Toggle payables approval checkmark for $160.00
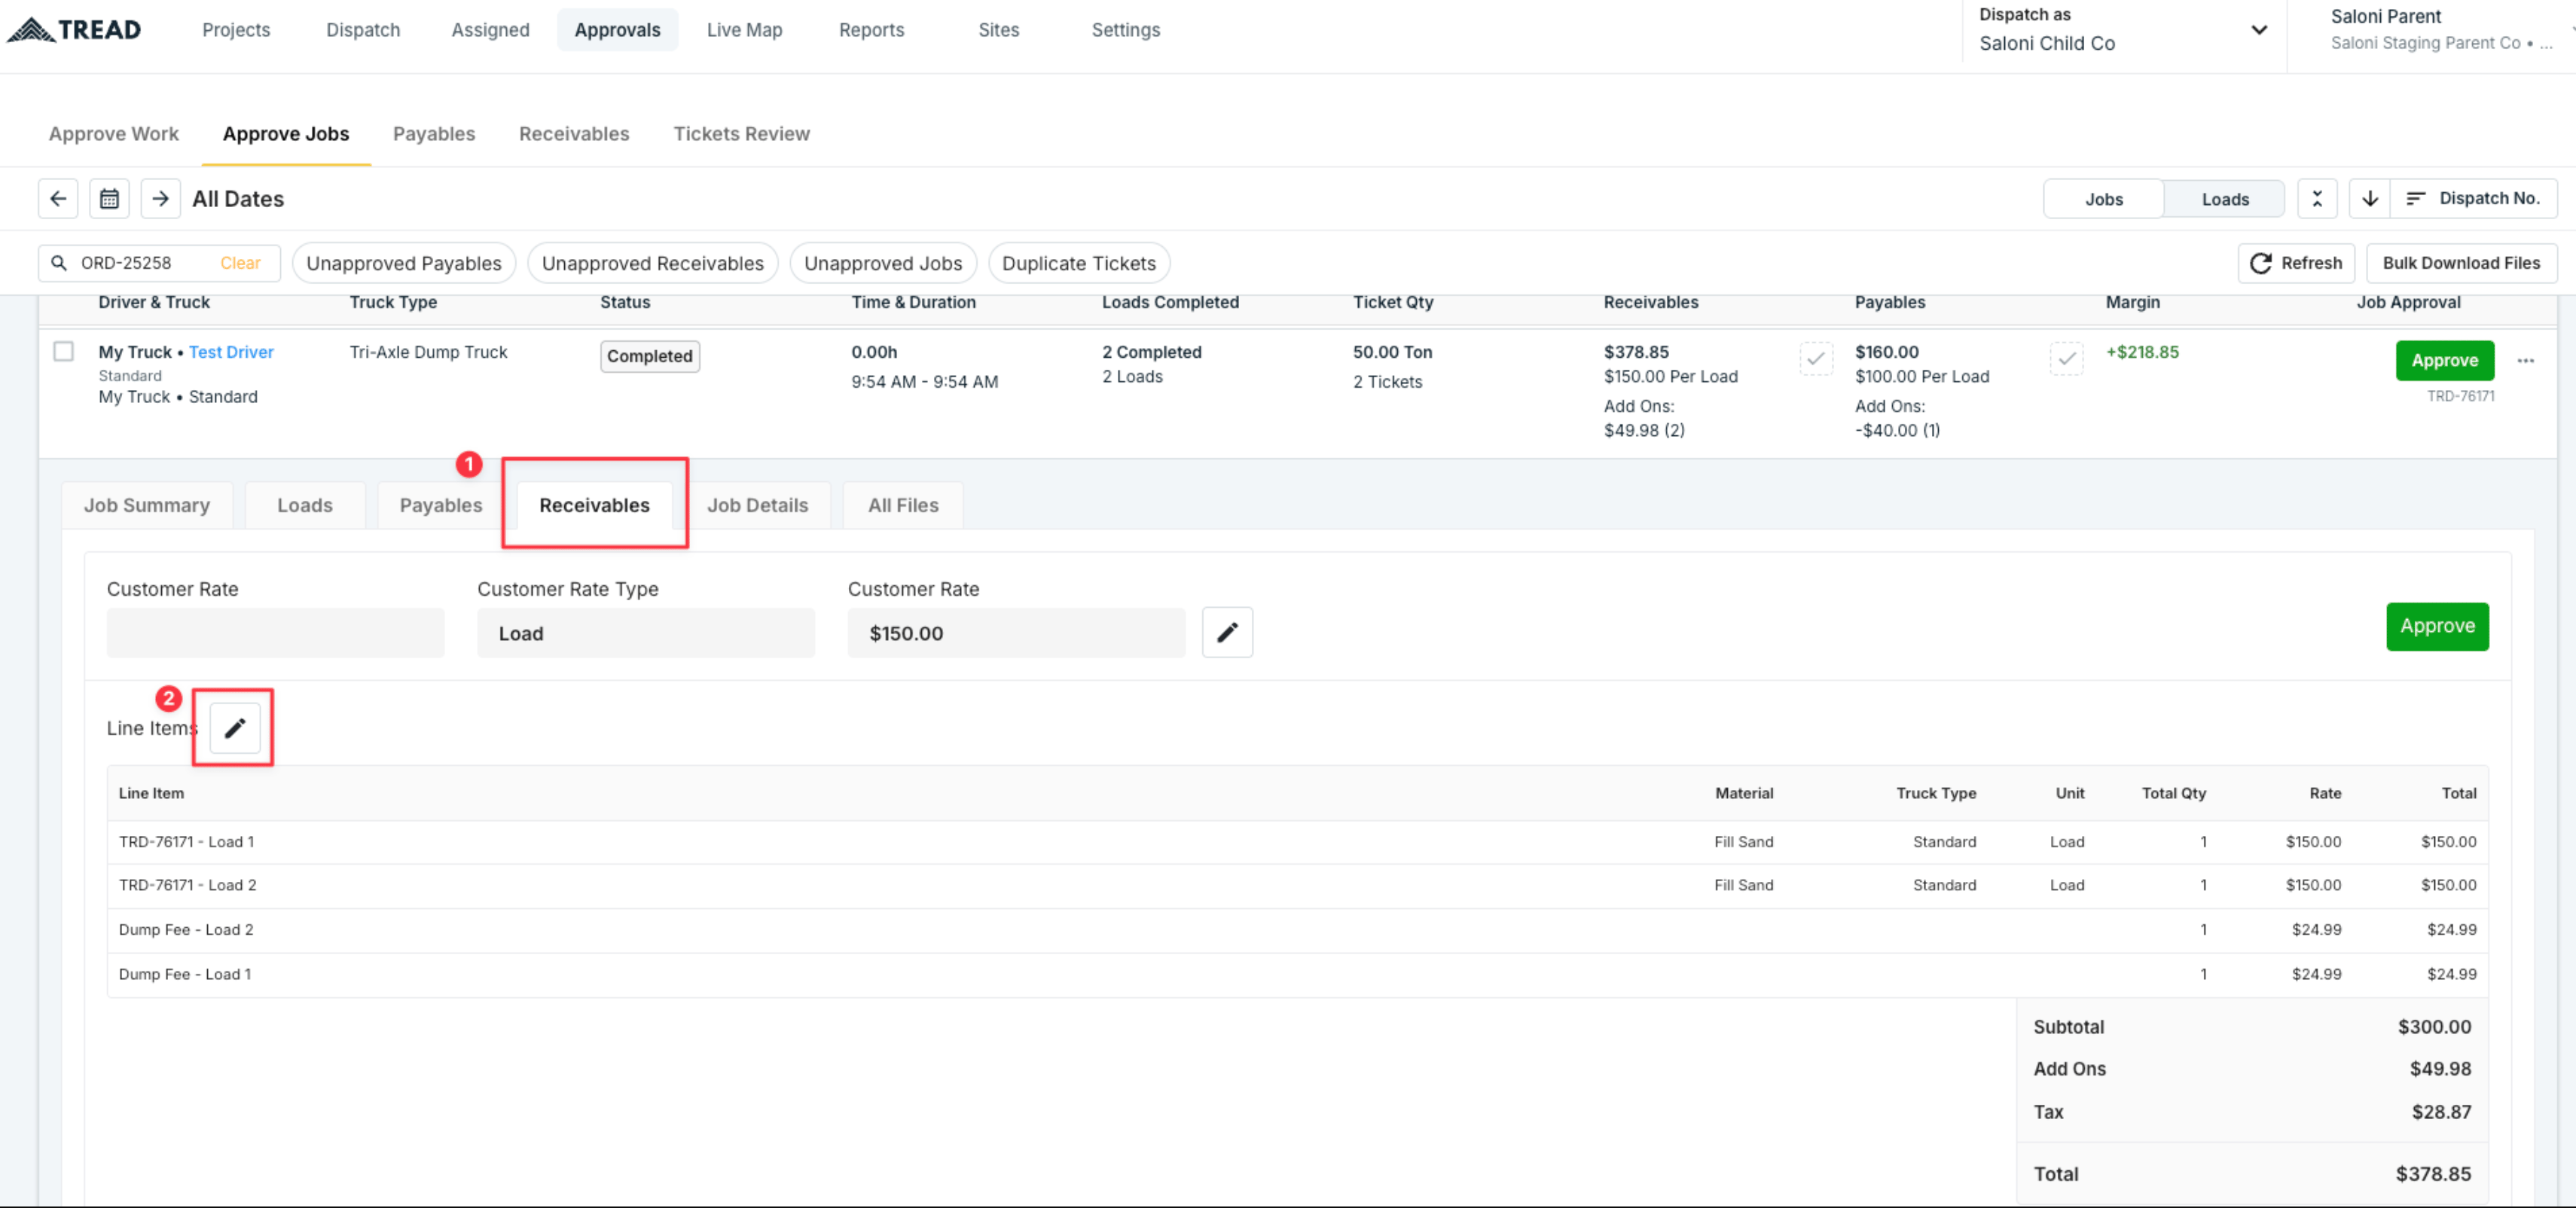The height and width of the screenshot is (1208, 2576). 2066,358
